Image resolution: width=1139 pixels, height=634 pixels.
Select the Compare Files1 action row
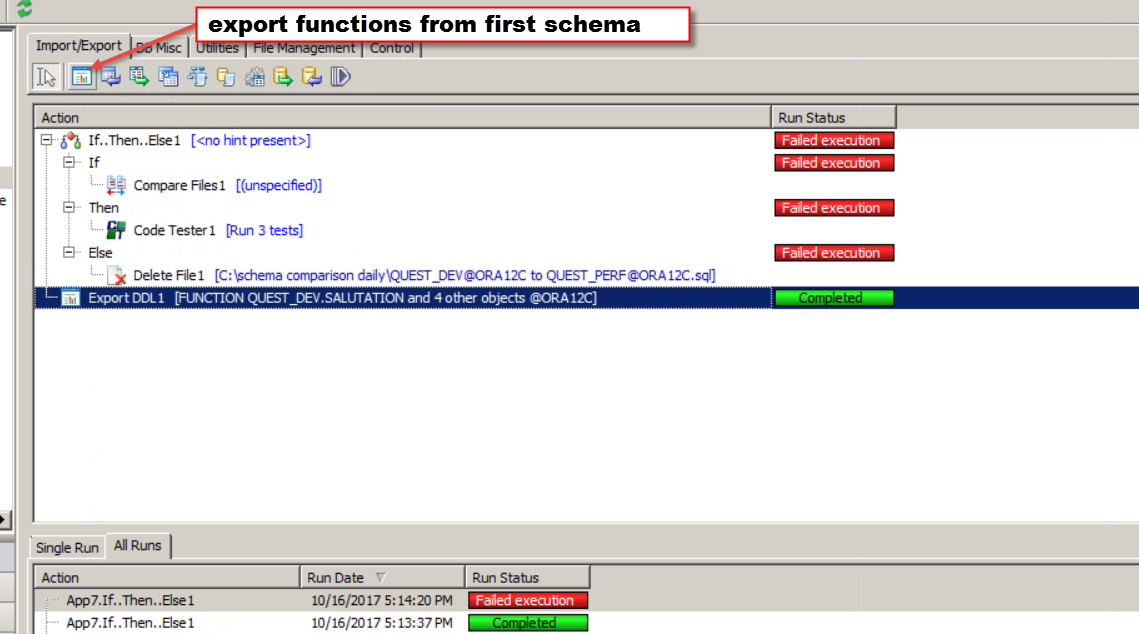(402, 185)
